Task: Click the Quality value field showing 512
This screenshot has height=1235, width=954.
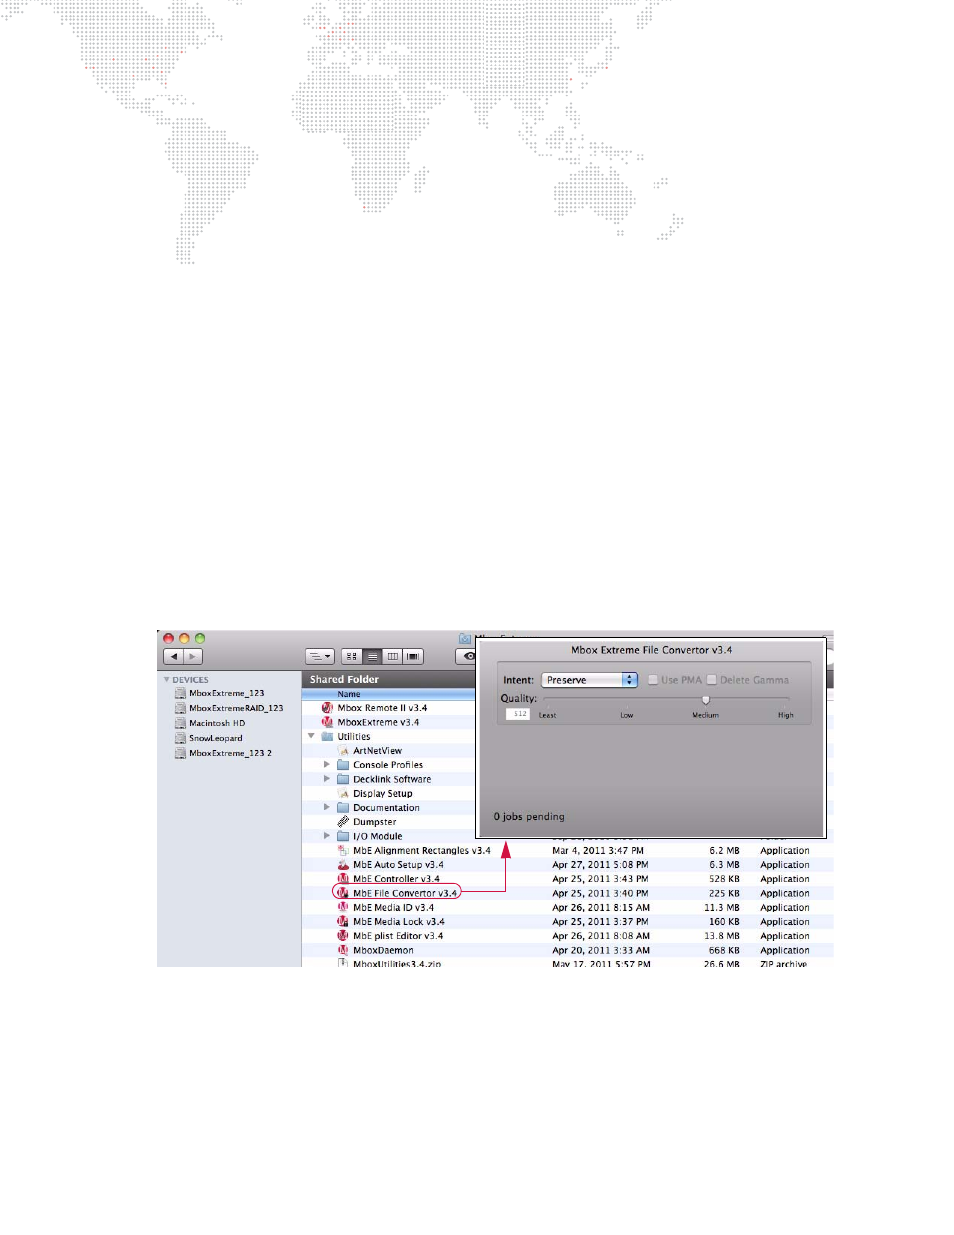Action: 517,714
